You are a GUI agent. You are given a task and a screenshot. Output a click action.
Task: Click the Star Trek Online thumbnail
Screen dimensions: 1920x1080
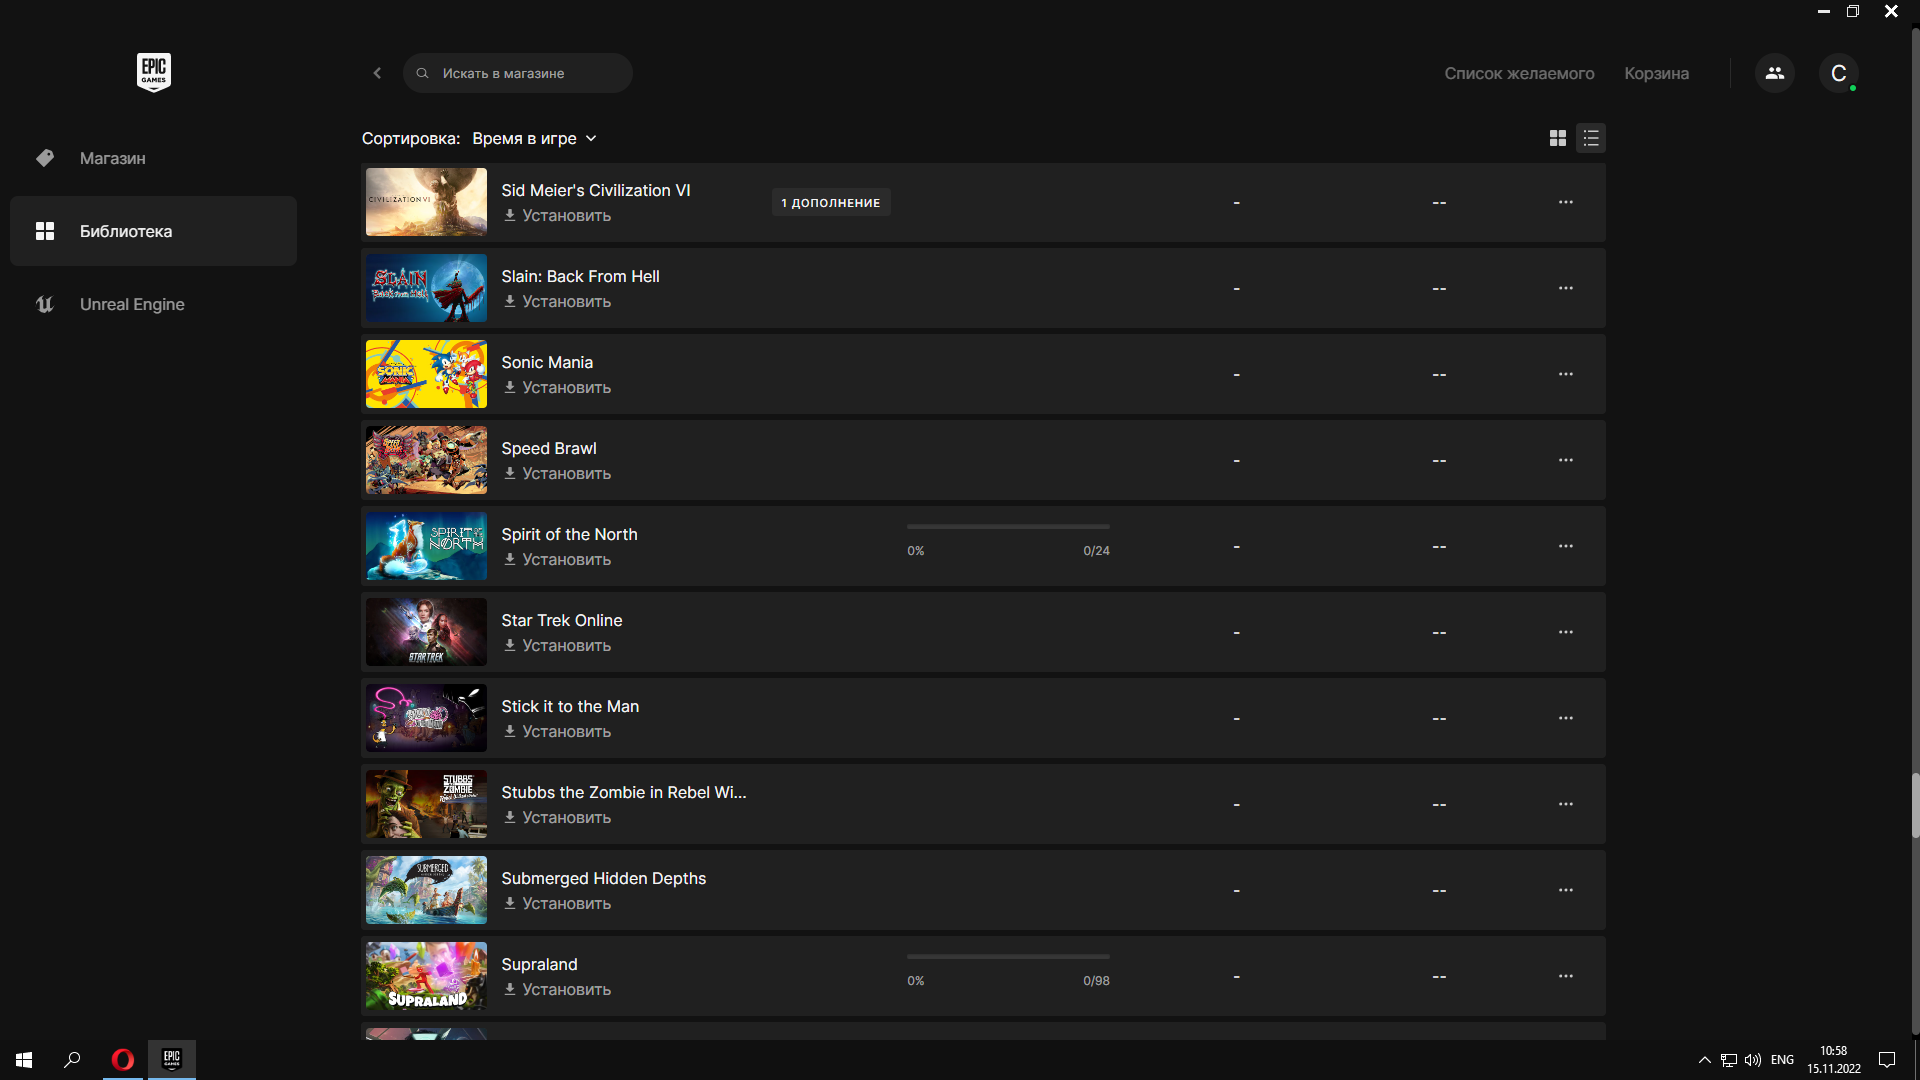pos(426,632)
